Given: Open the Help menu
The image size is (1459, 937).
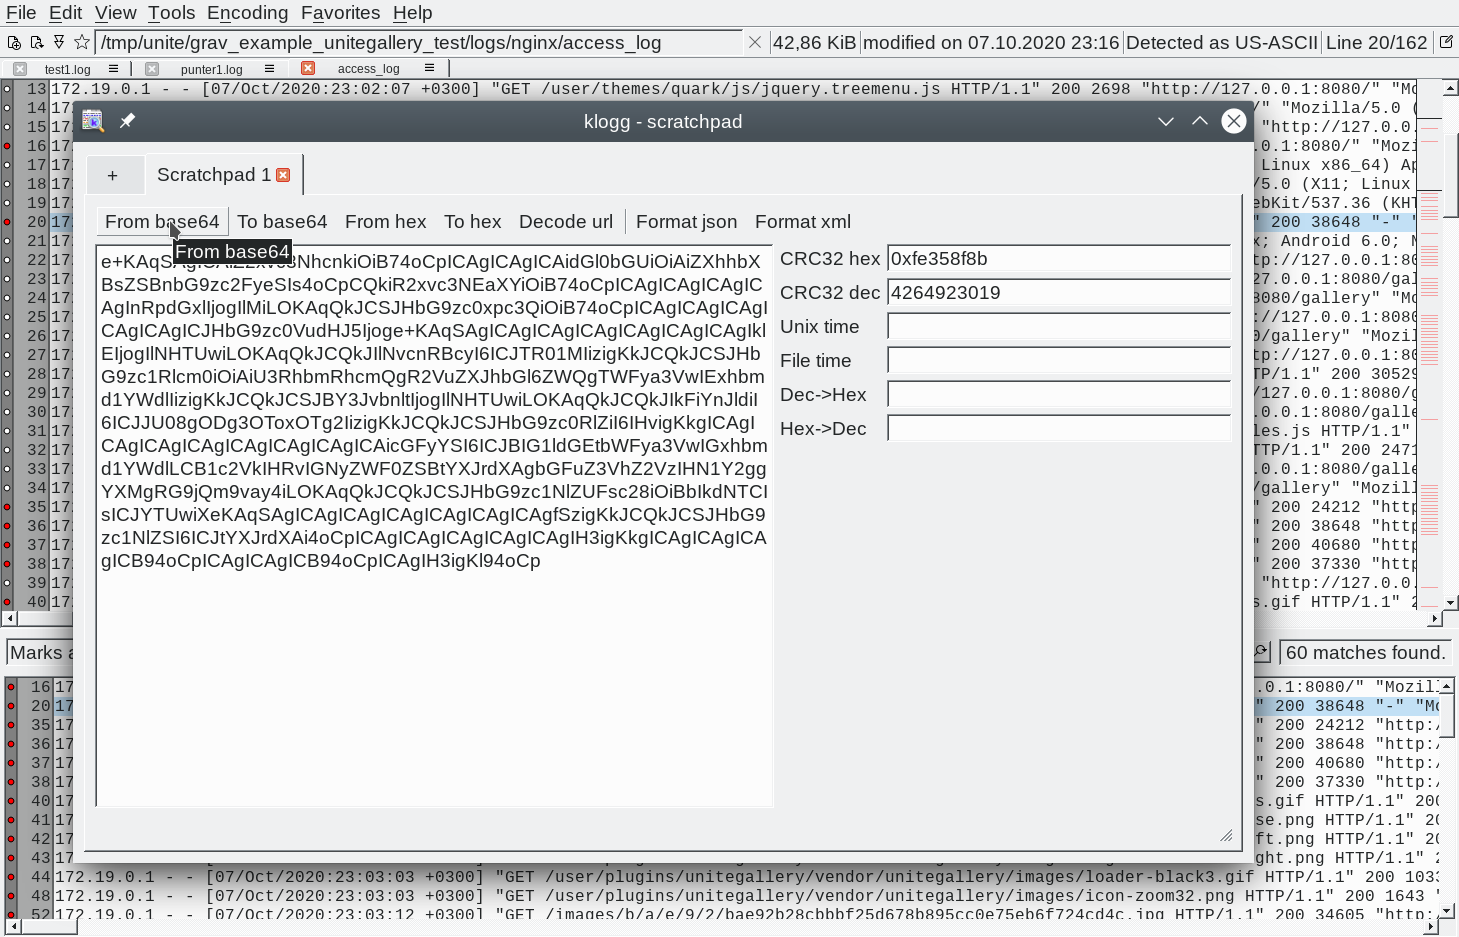Looking at the screenshot, I should (x=412, y=13).
